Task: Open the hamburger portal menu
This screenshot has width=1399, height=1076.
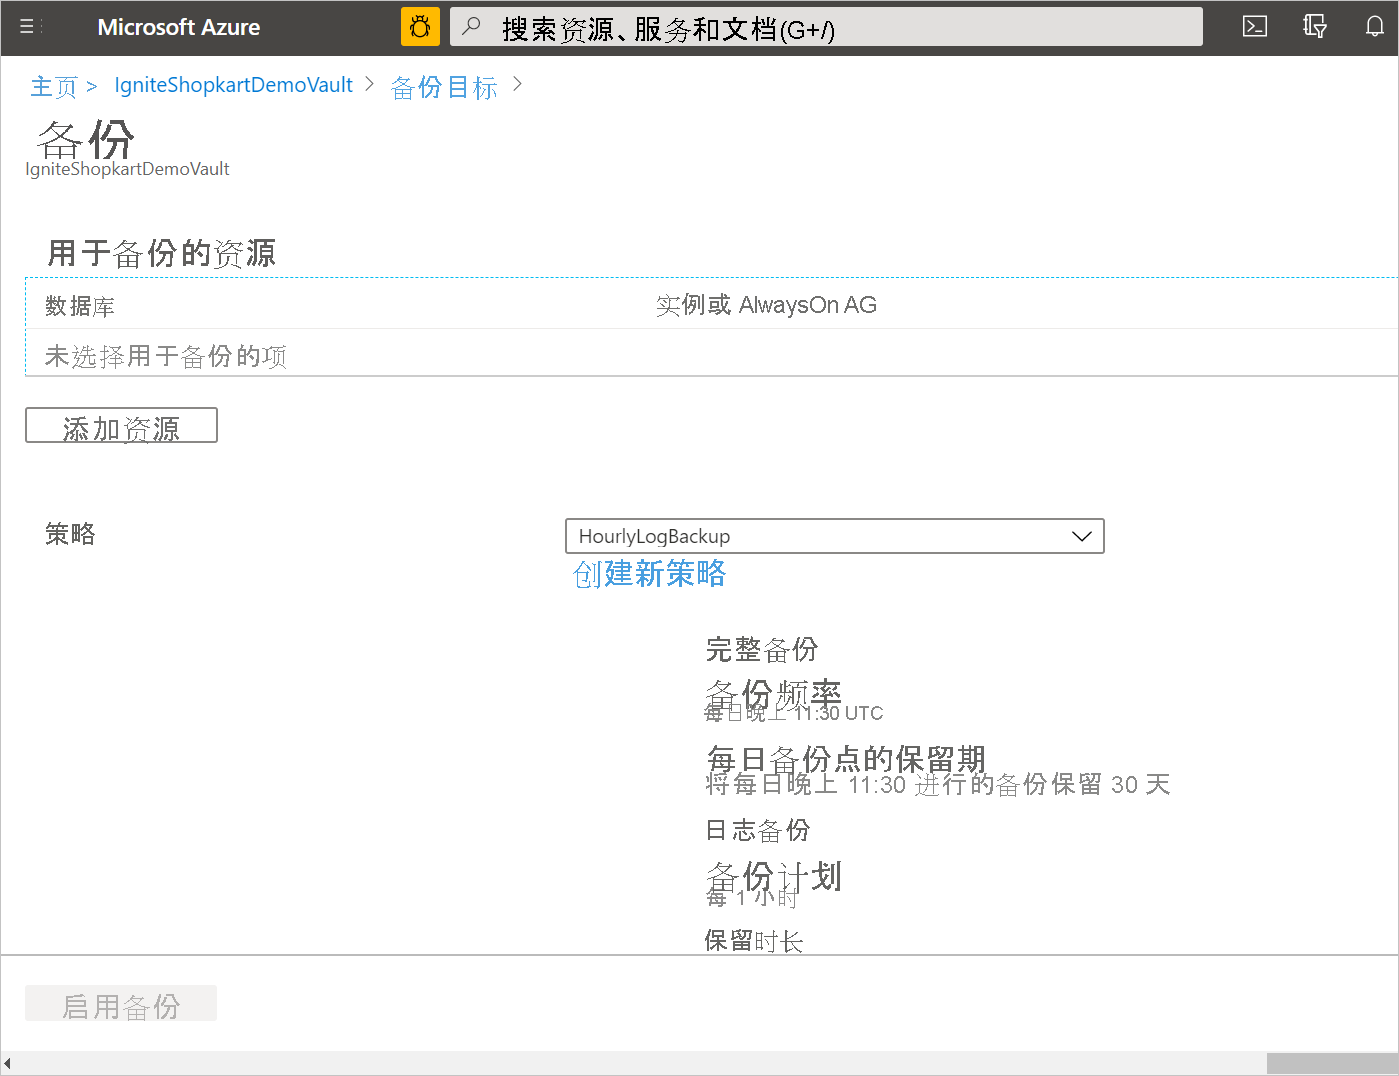Action: pyautogui.click(x=27, y=27)
